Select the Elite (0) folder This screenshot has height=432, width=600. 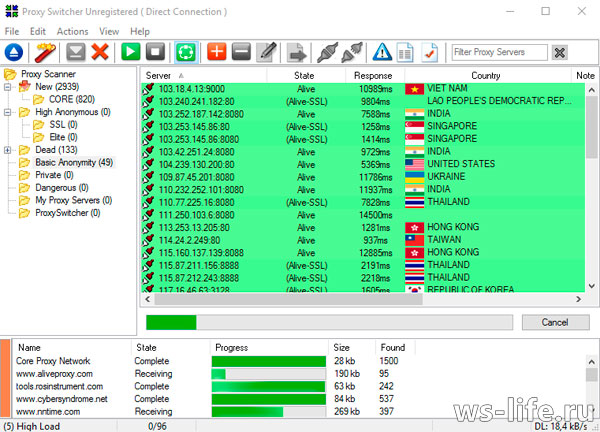point(63,137)
